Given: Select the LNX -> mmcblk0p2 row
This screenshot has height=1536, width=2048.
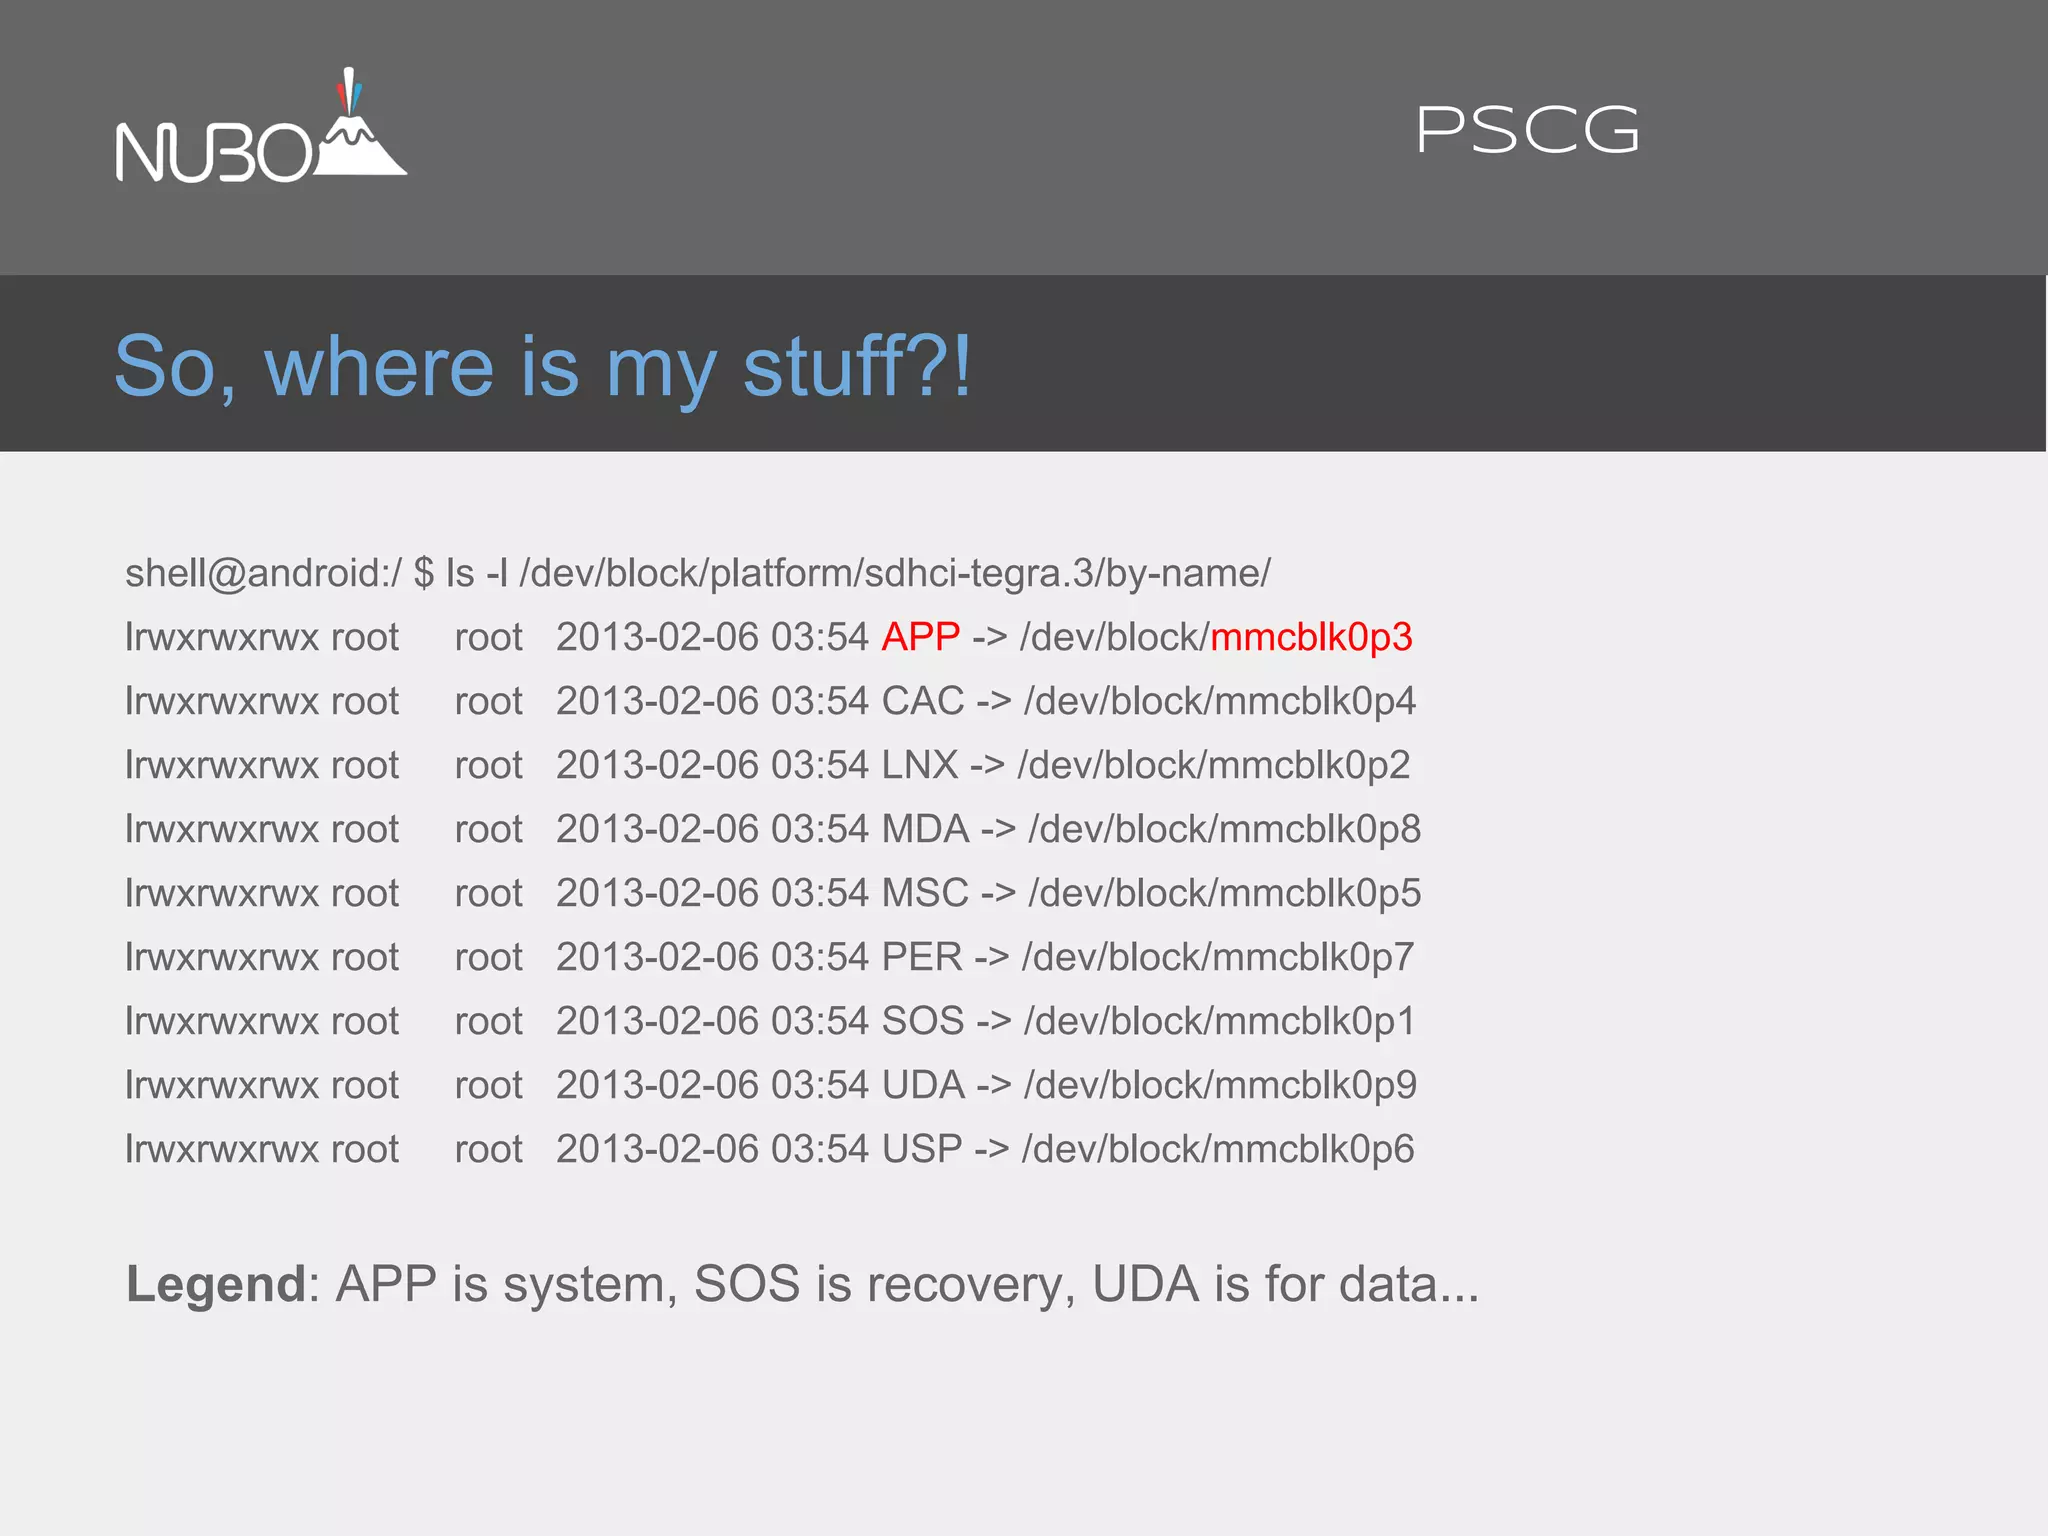Looking at the screenshot, I should point(767,765).
